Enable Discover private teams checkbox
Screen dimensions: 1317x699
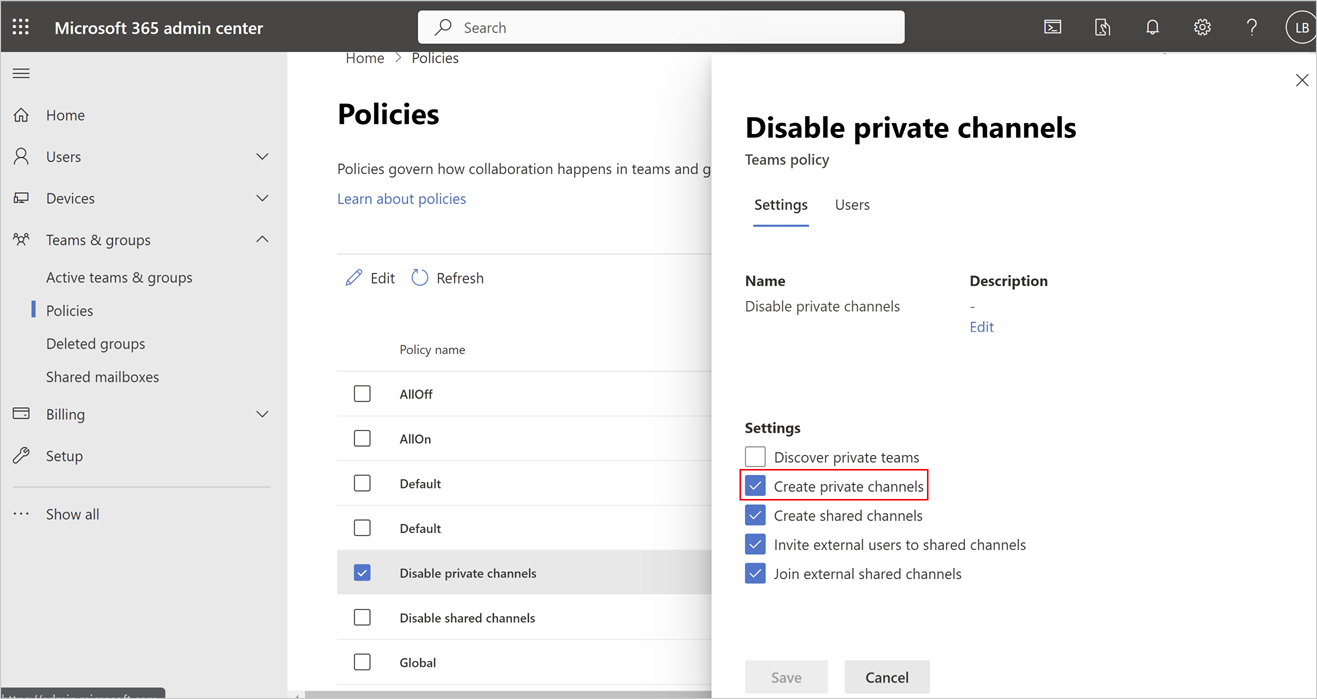click(x=755, y=457)
